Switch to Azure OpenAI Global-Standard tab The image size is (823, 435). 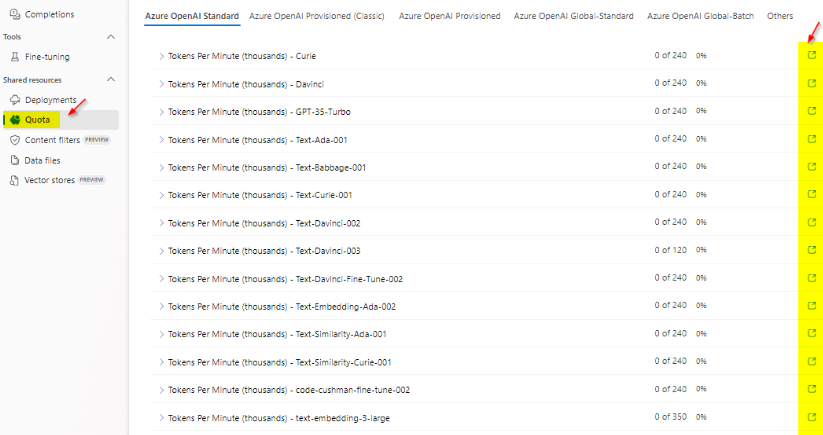coord(574,16)
